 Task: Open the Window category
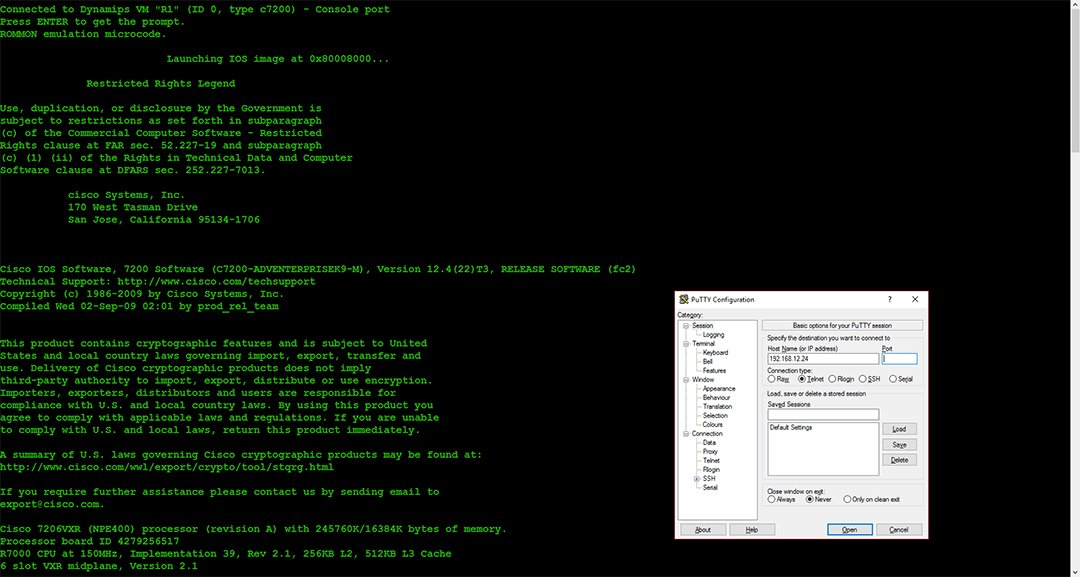[703, 379]
